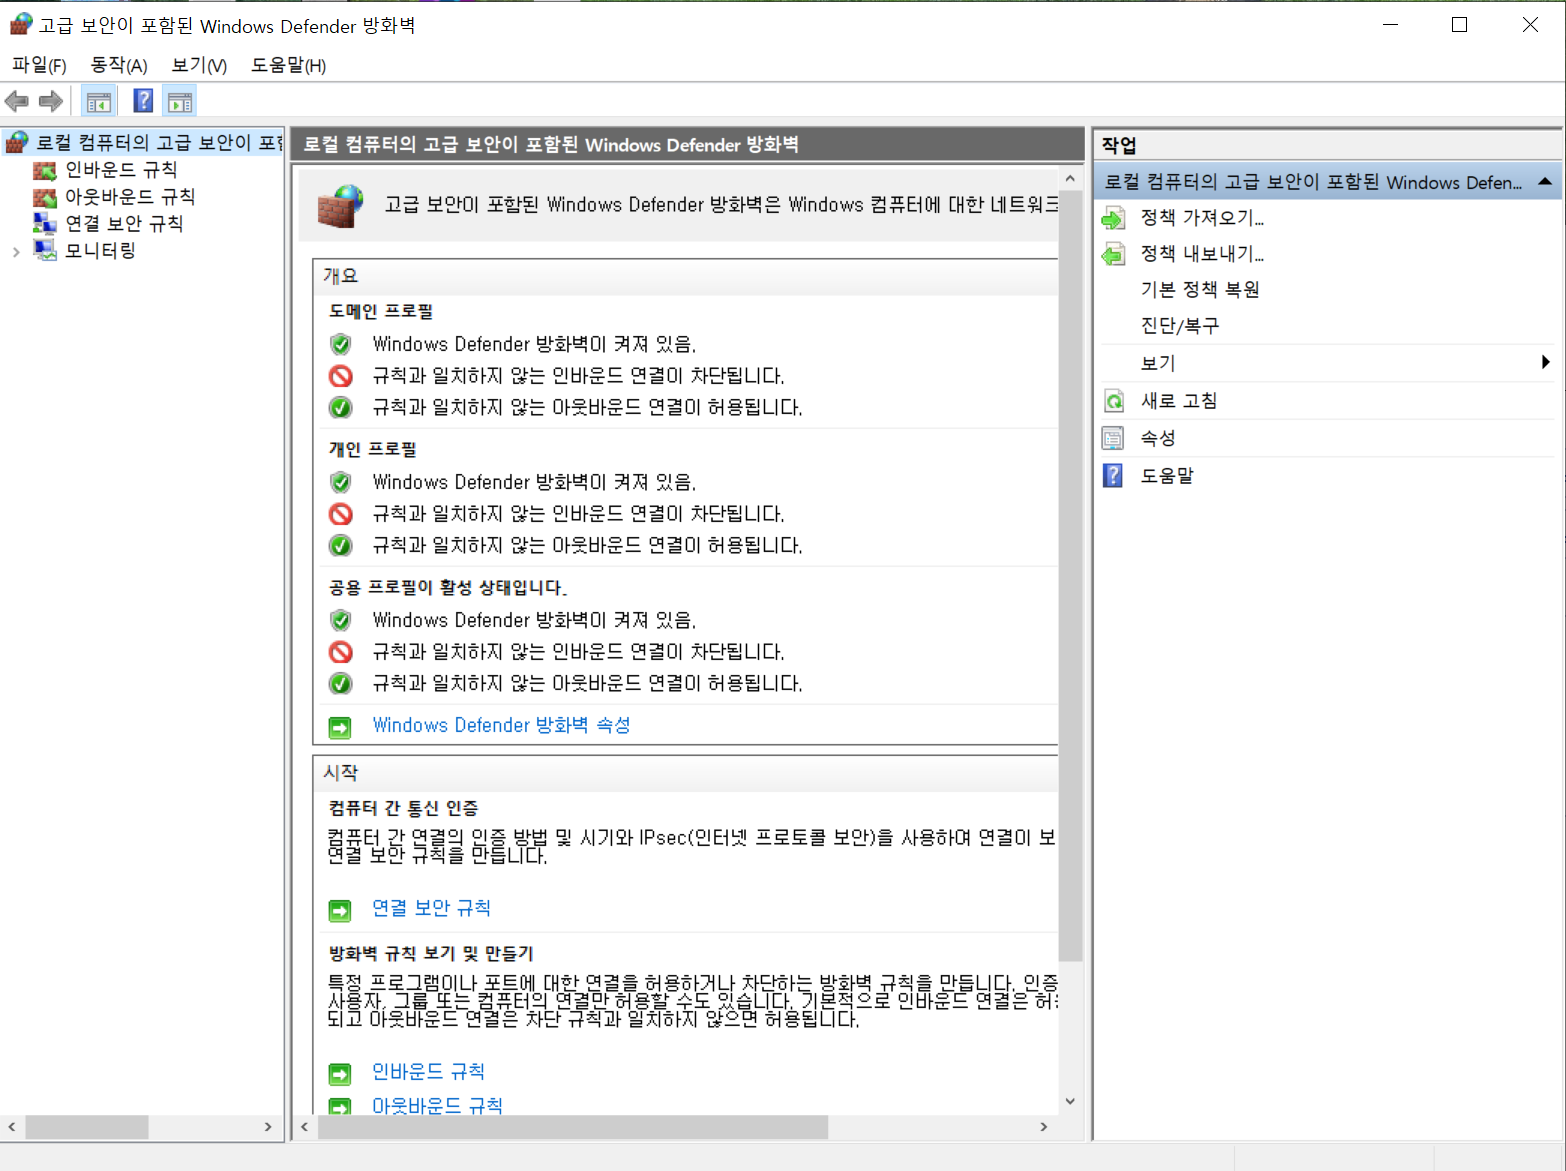The height and width of the screenshot is (1171, 1566).
Task: Click the 공용 프로필이 활성 상태입니다. heading
Action: 448,588
